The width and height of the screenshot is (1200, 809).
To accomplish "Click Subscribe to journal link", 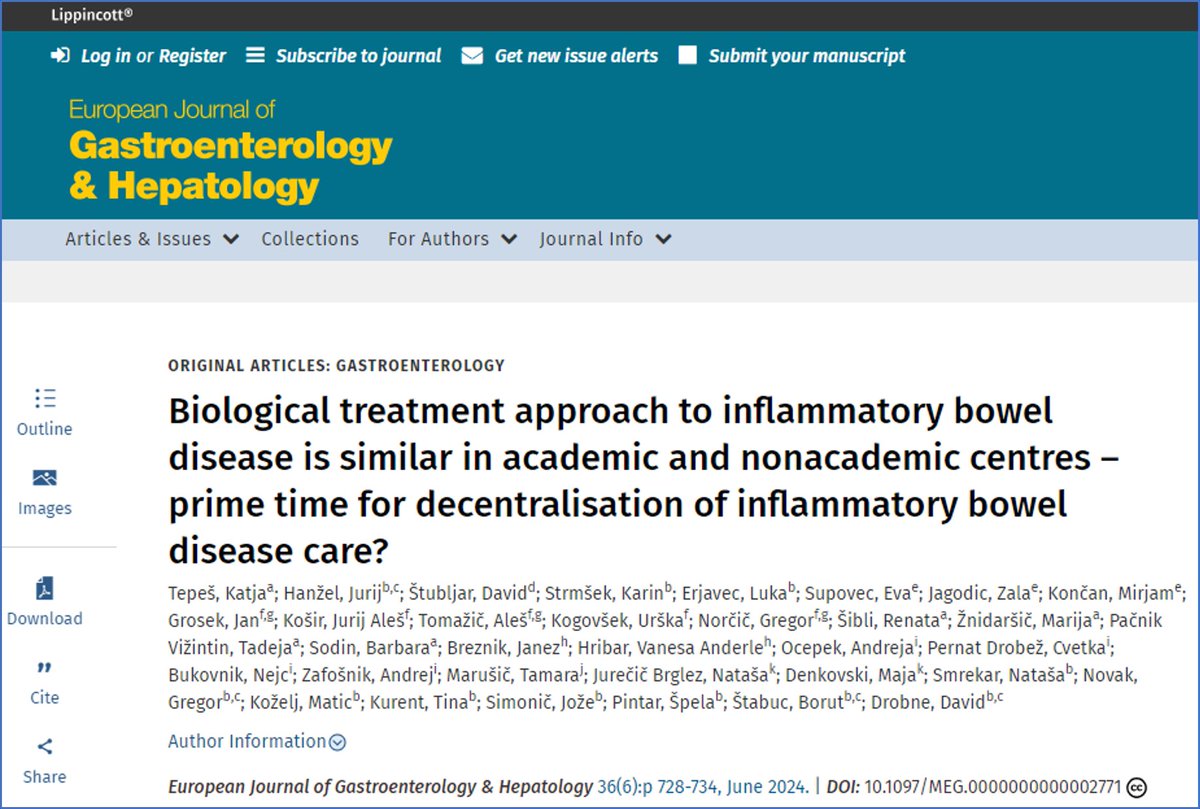I will point(359,56).
